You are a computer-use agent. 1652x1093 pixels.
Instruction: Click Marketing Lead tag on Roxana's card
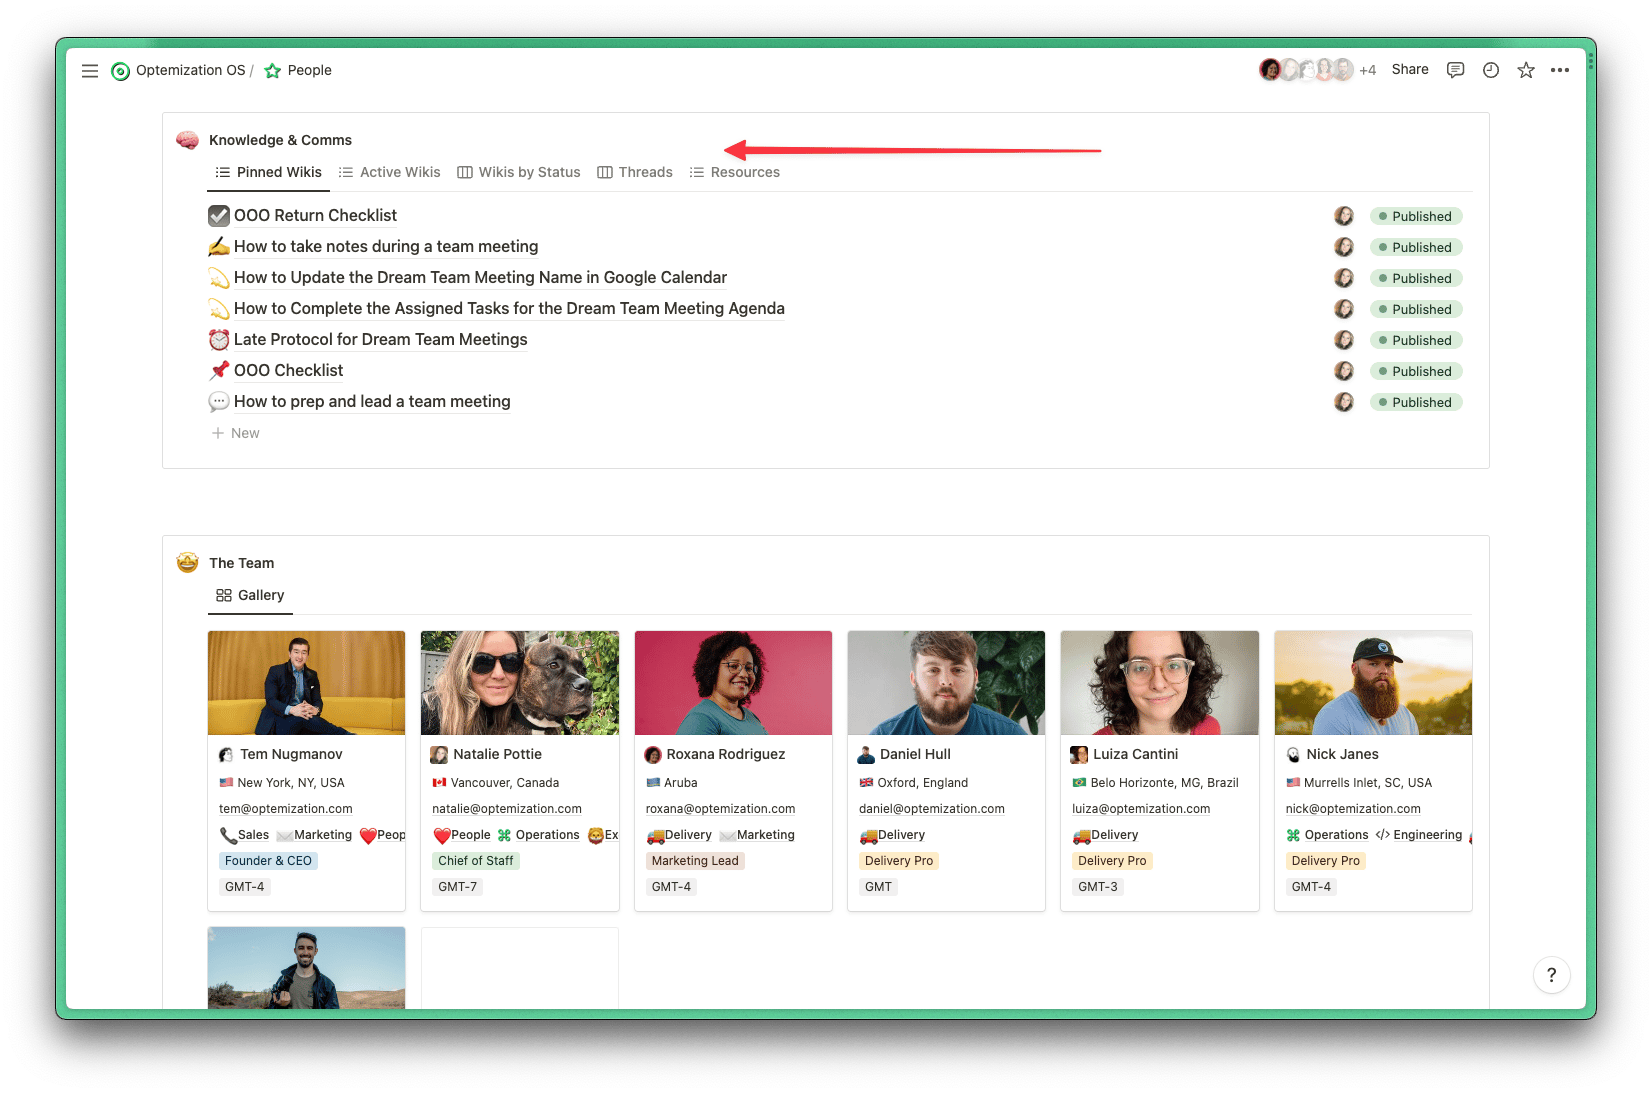click(x=695, y=861)
